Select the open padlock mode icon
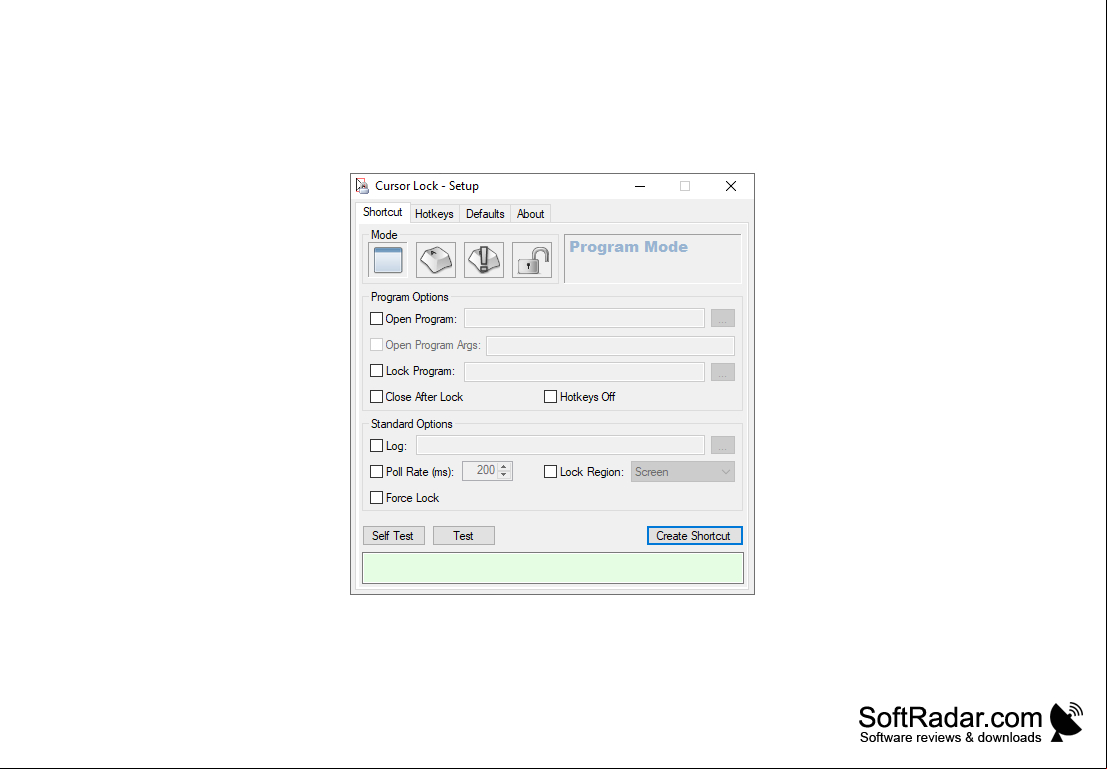Screen dimensions: 1107x769 pyautogui.click(x=532, y=260)
